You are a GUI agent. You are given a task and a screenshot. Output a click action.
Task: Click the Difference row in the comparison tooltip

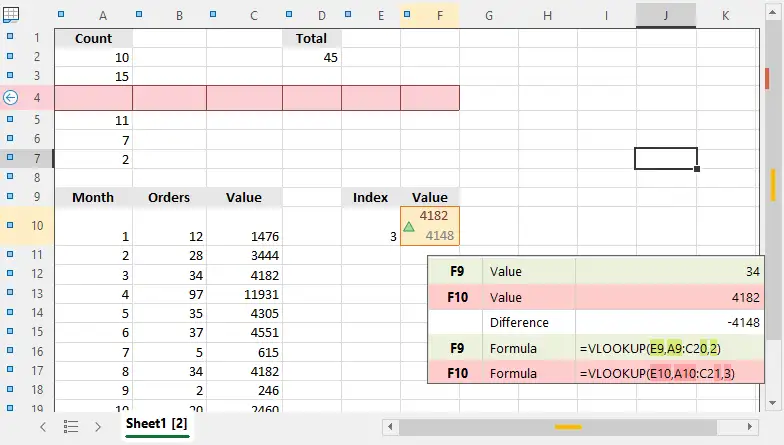coord(596,322)
